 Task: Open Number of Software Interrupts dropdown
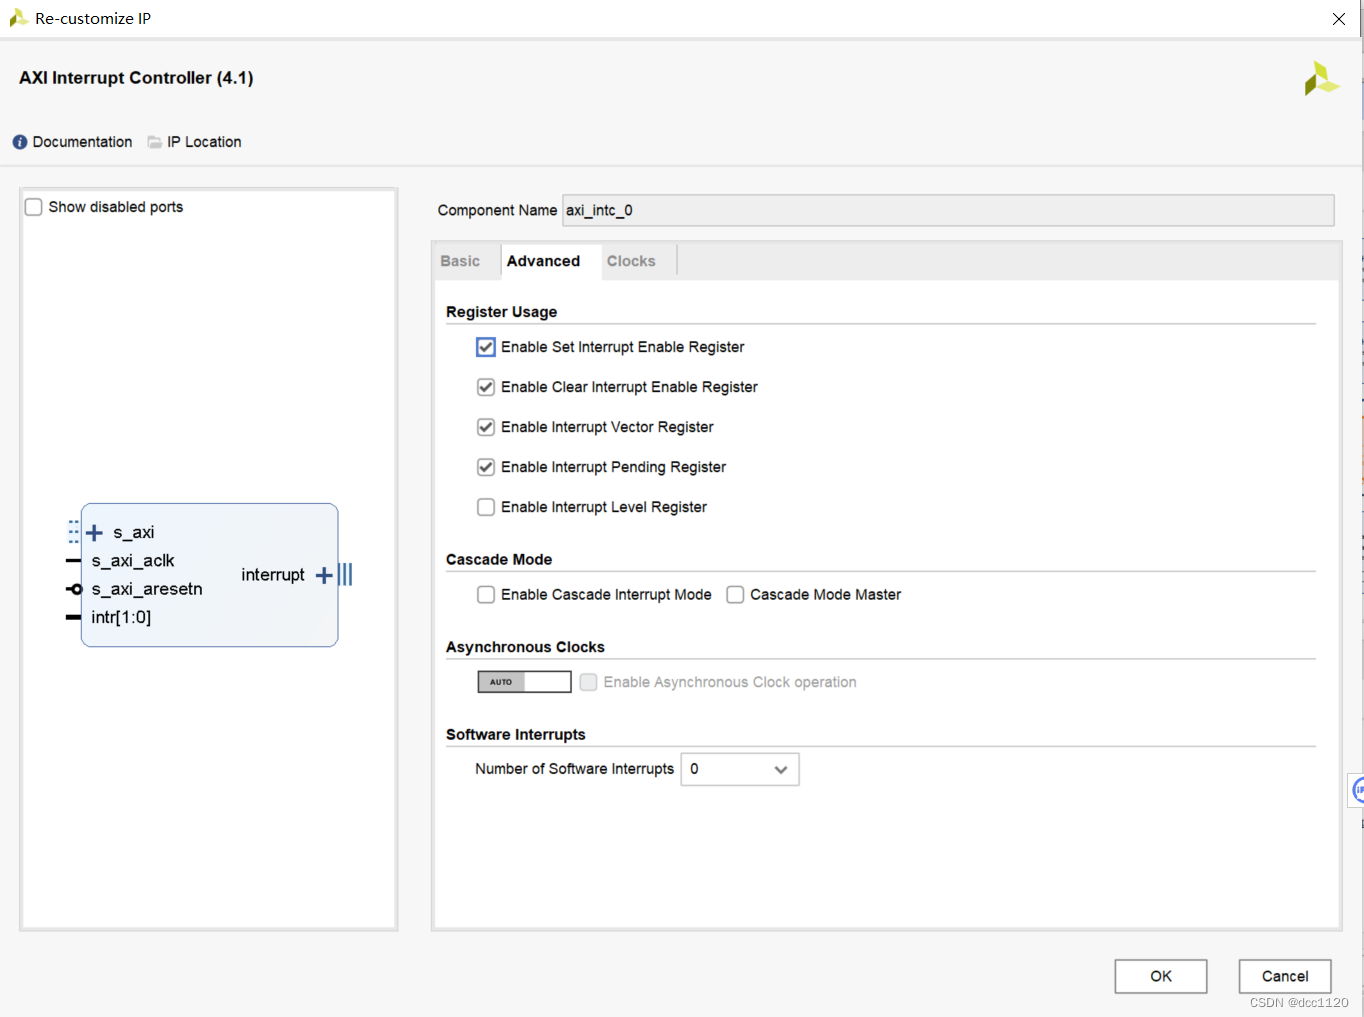tap(740, 769)
